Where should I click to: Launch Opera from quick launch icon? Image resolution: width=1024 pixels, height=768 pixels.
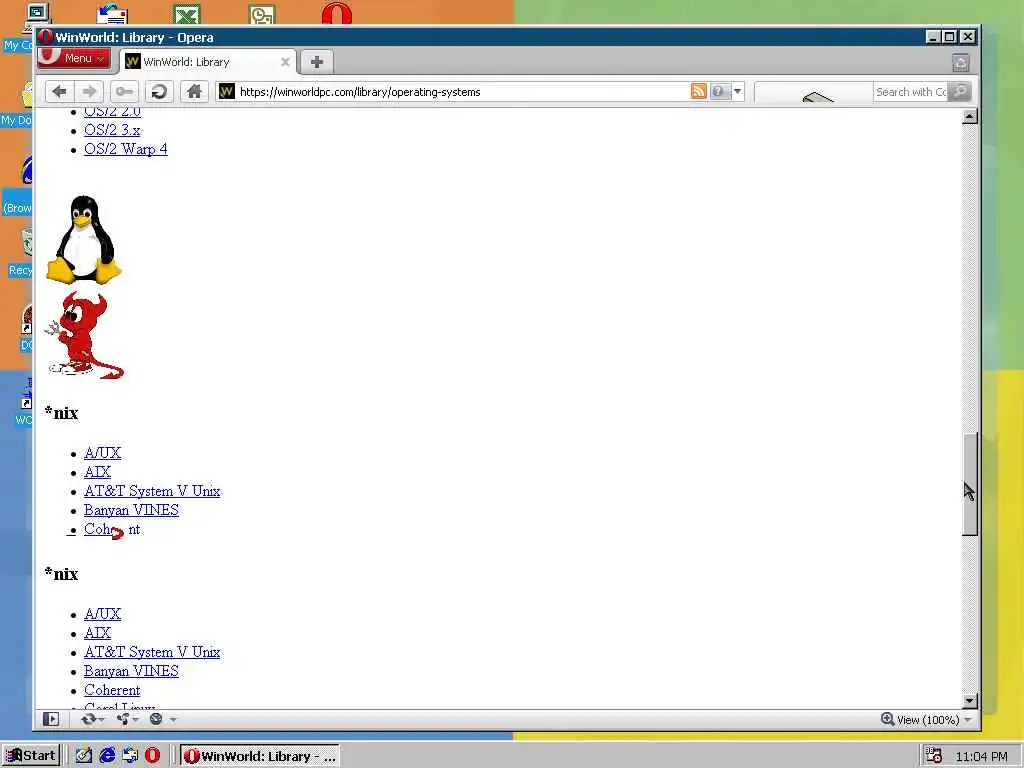point(152,756)
